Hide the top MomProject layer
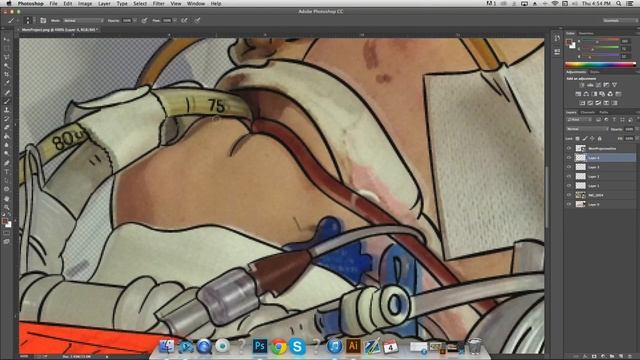 (569, 148)
